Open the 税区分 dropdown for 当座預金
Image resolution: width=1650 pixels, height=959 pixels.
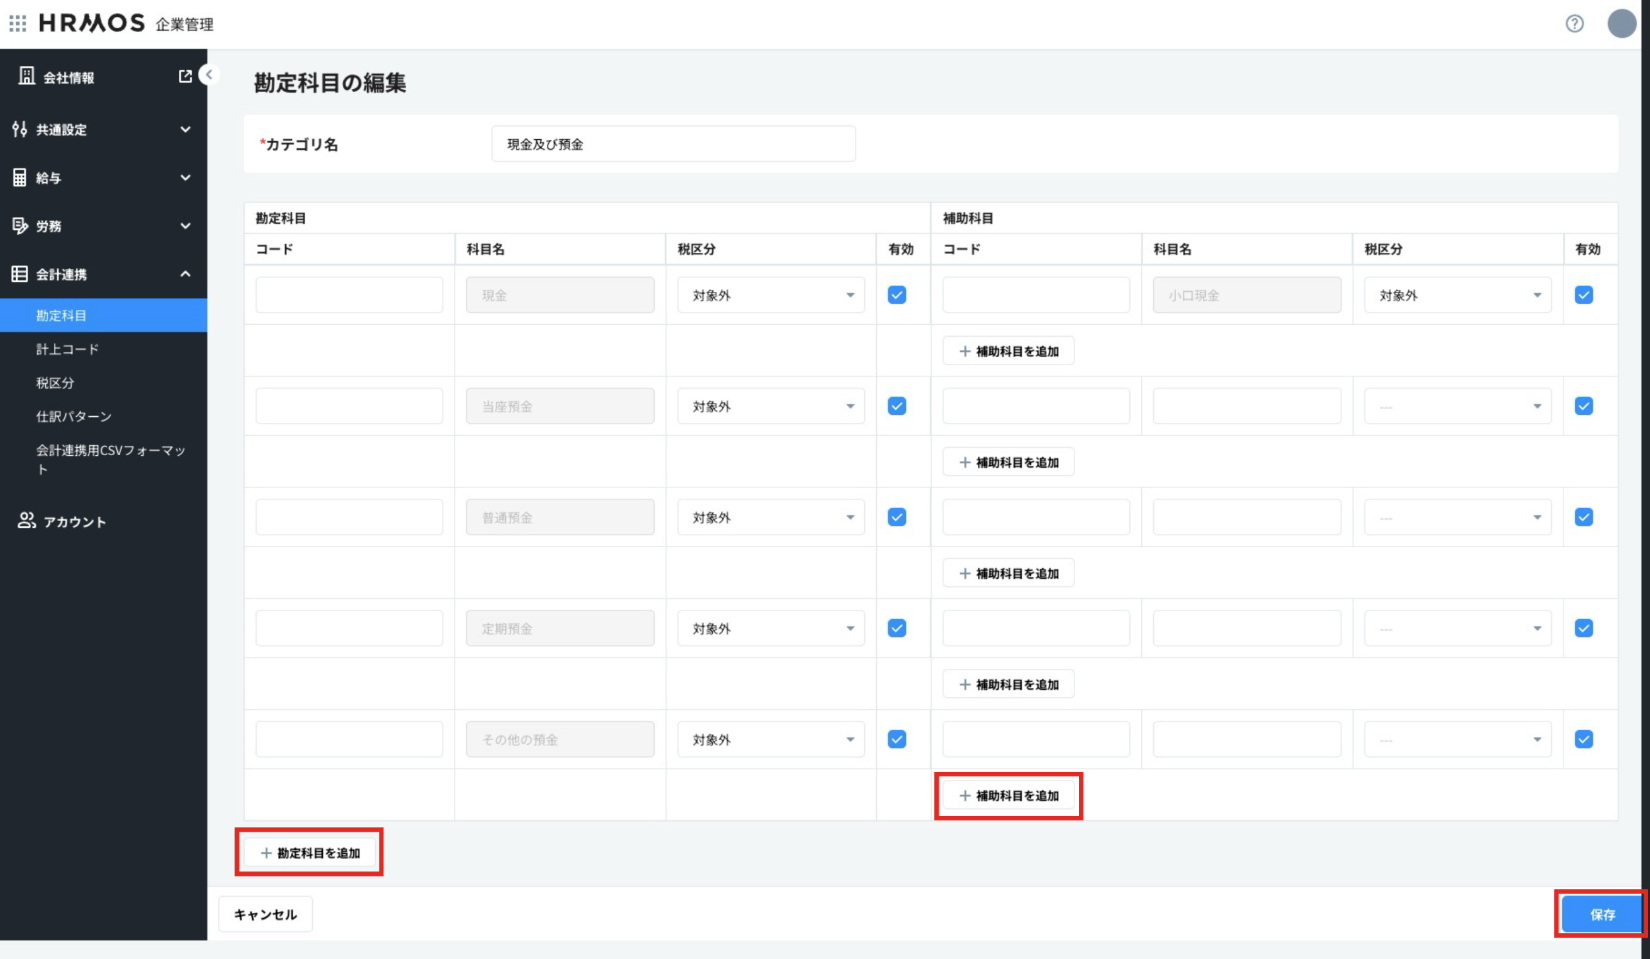coord(770,407)
